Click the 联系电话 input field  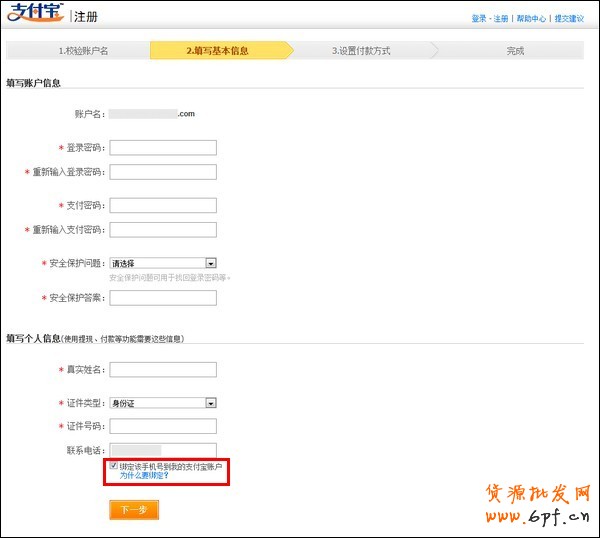(163, 450)
